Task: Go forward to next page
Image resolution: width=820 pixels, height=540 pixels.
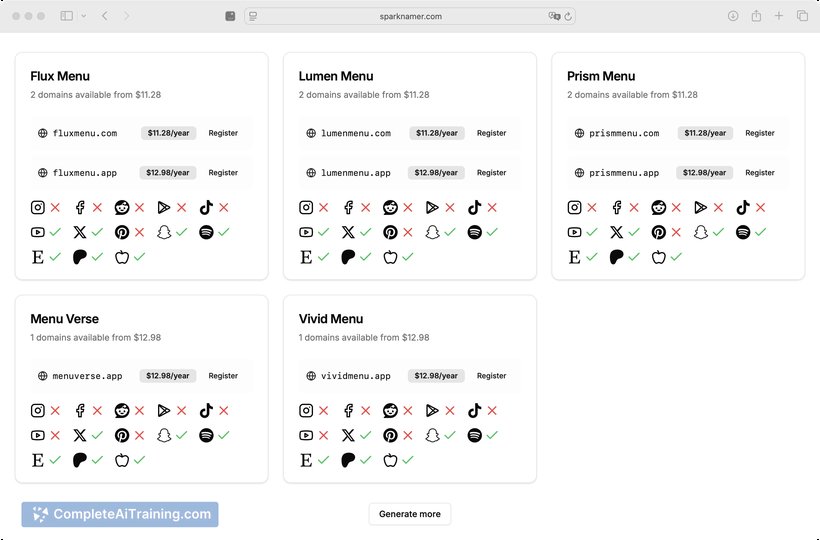Action: (x=127, y=16)
